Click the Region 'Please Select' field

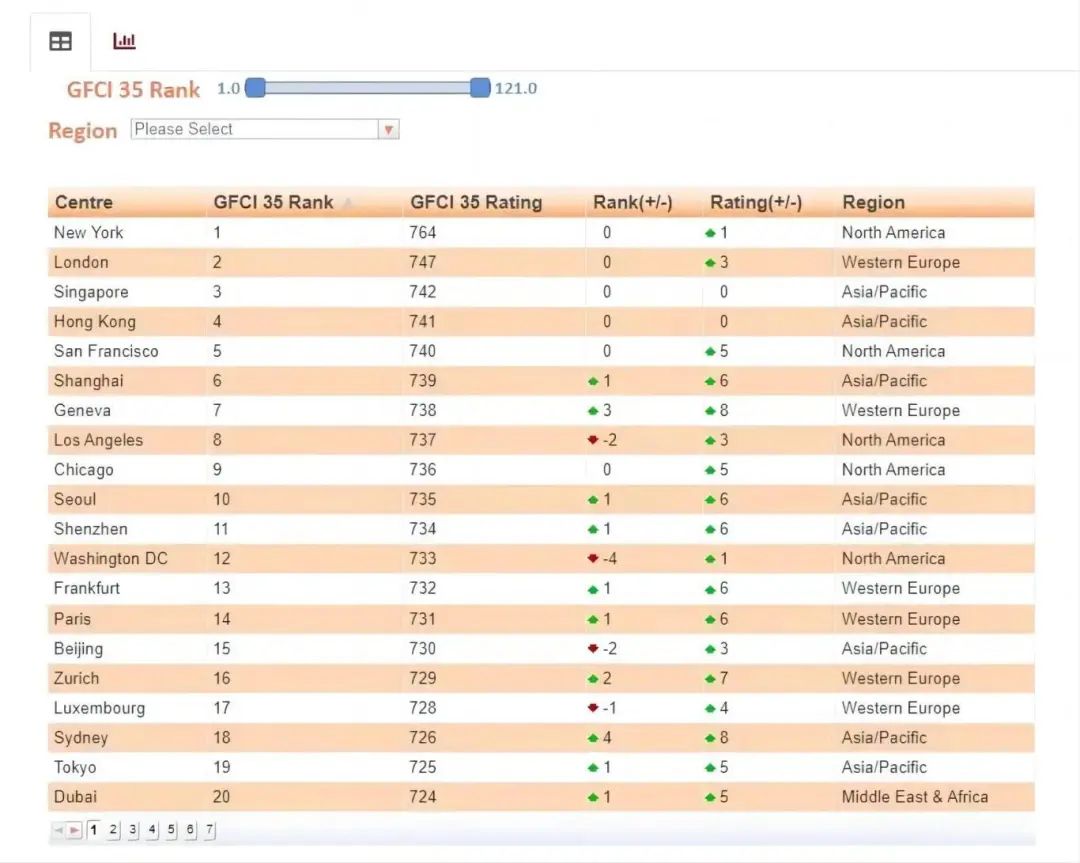(x=254, y=130)
